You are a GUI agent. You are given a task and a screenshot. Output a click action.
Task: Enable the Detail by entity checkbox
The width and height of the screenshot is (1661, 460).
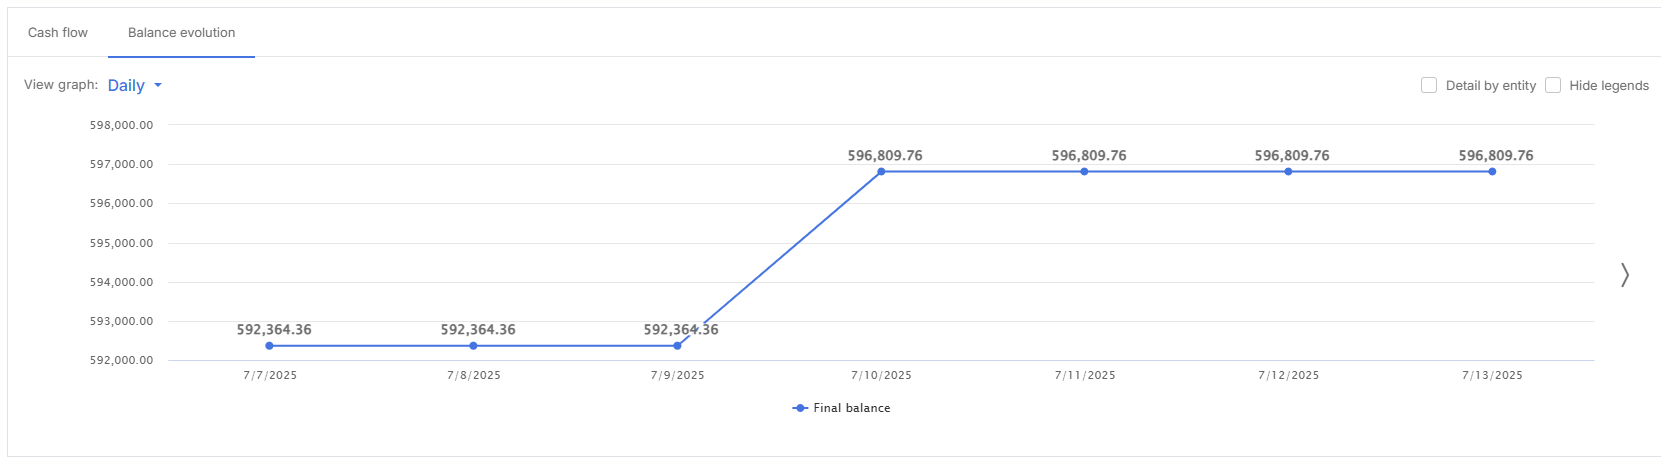[x=1429, y=86]
